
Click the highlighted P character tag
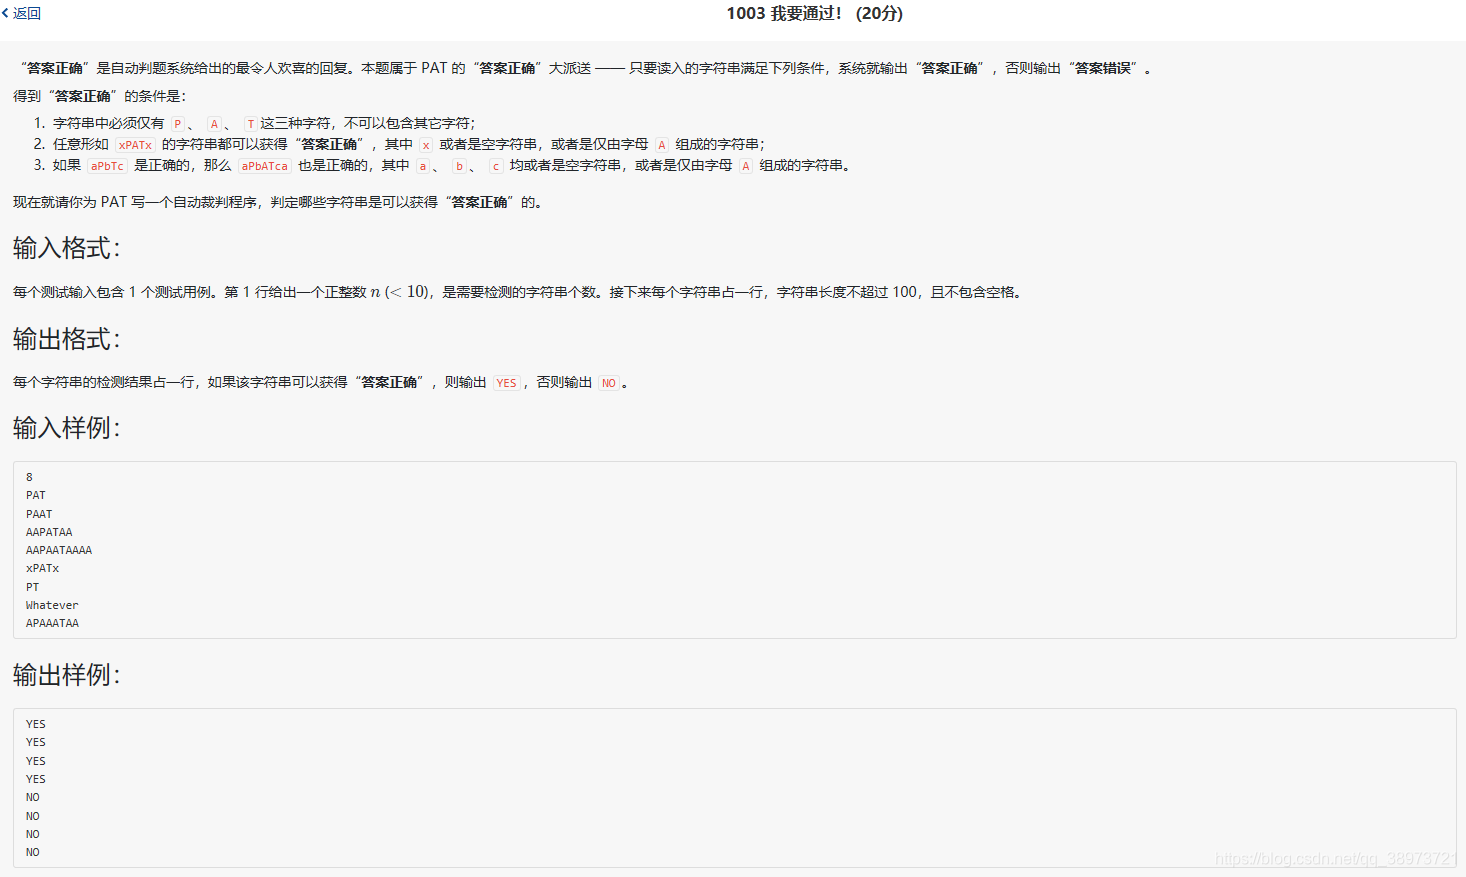point(178,122)
